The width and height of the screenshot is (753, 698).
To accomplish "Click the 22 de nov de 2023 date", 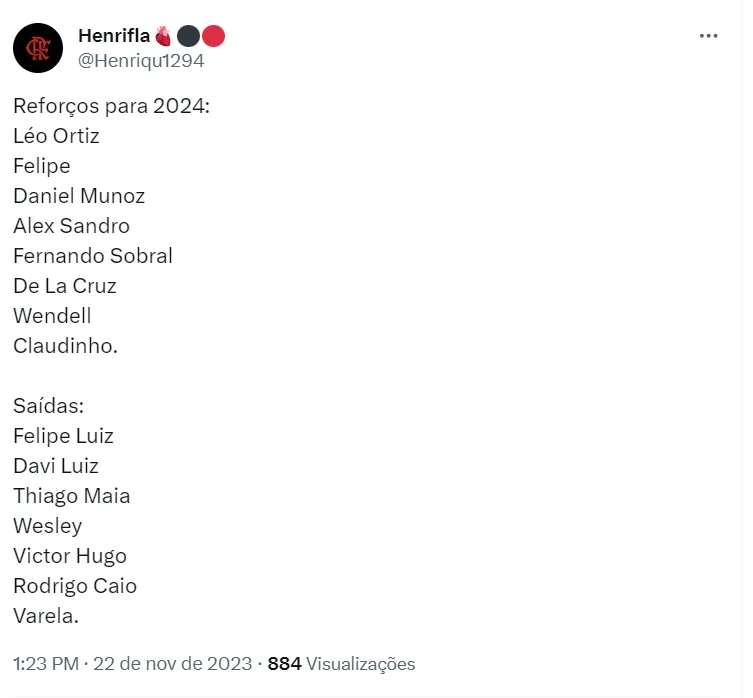I will [x=171, y=664].
